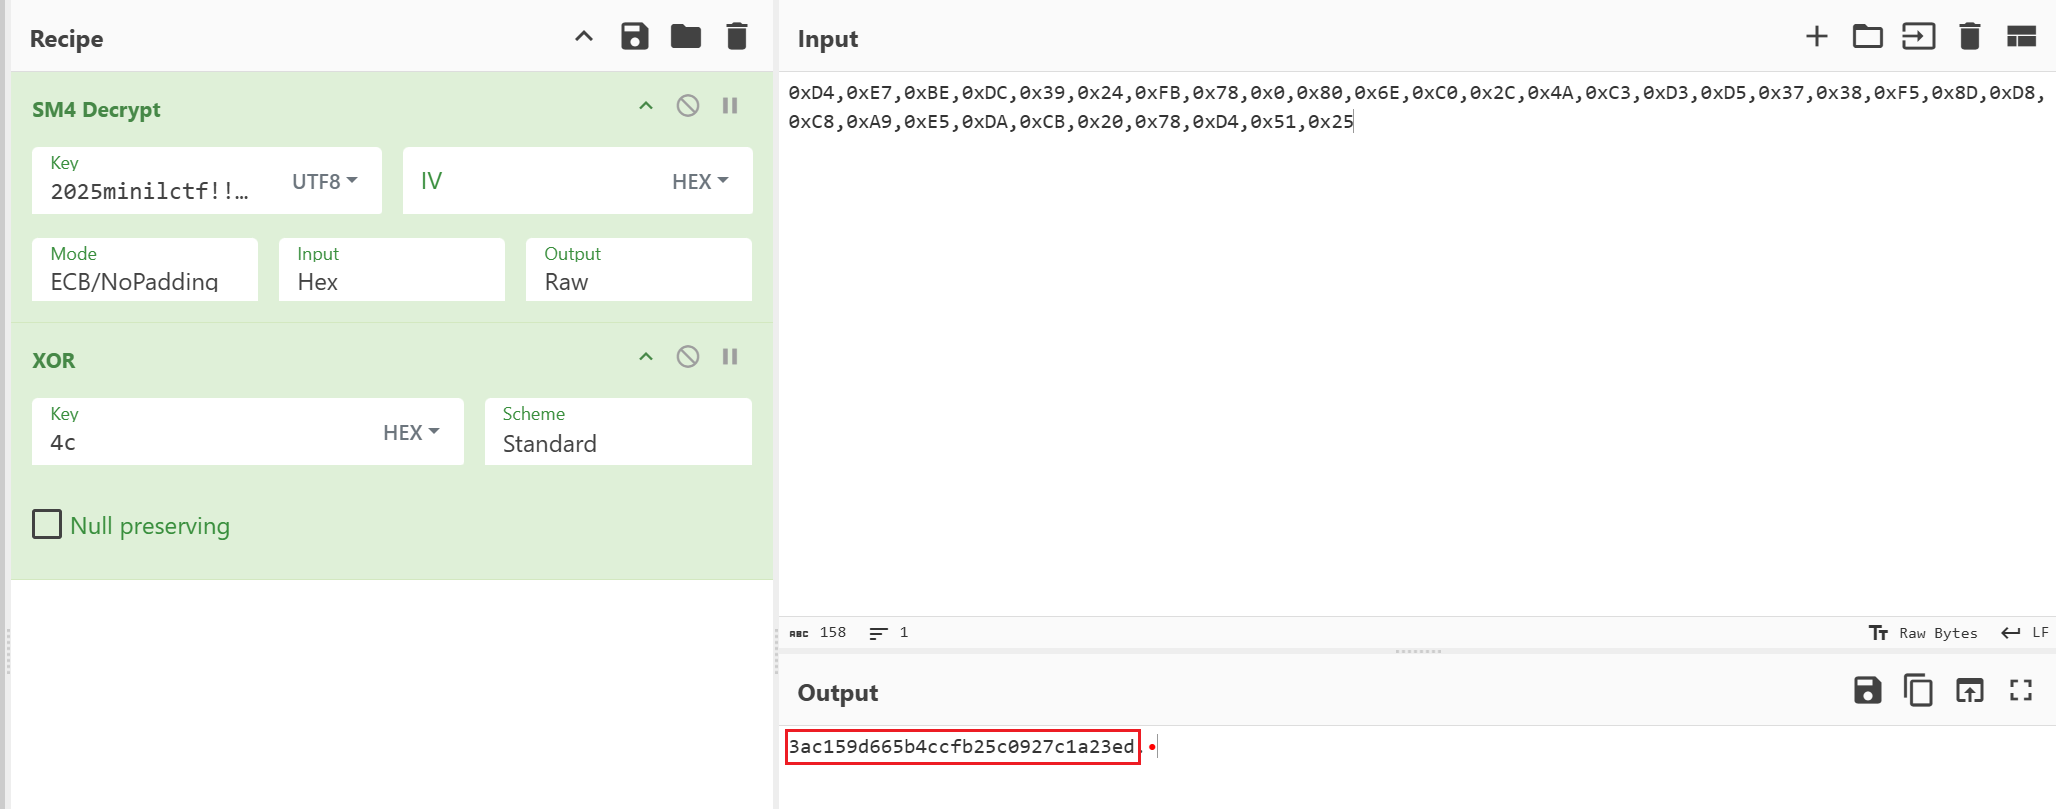Maximise the output pane
This screenshot has height=809, width=2056.
2021,691
